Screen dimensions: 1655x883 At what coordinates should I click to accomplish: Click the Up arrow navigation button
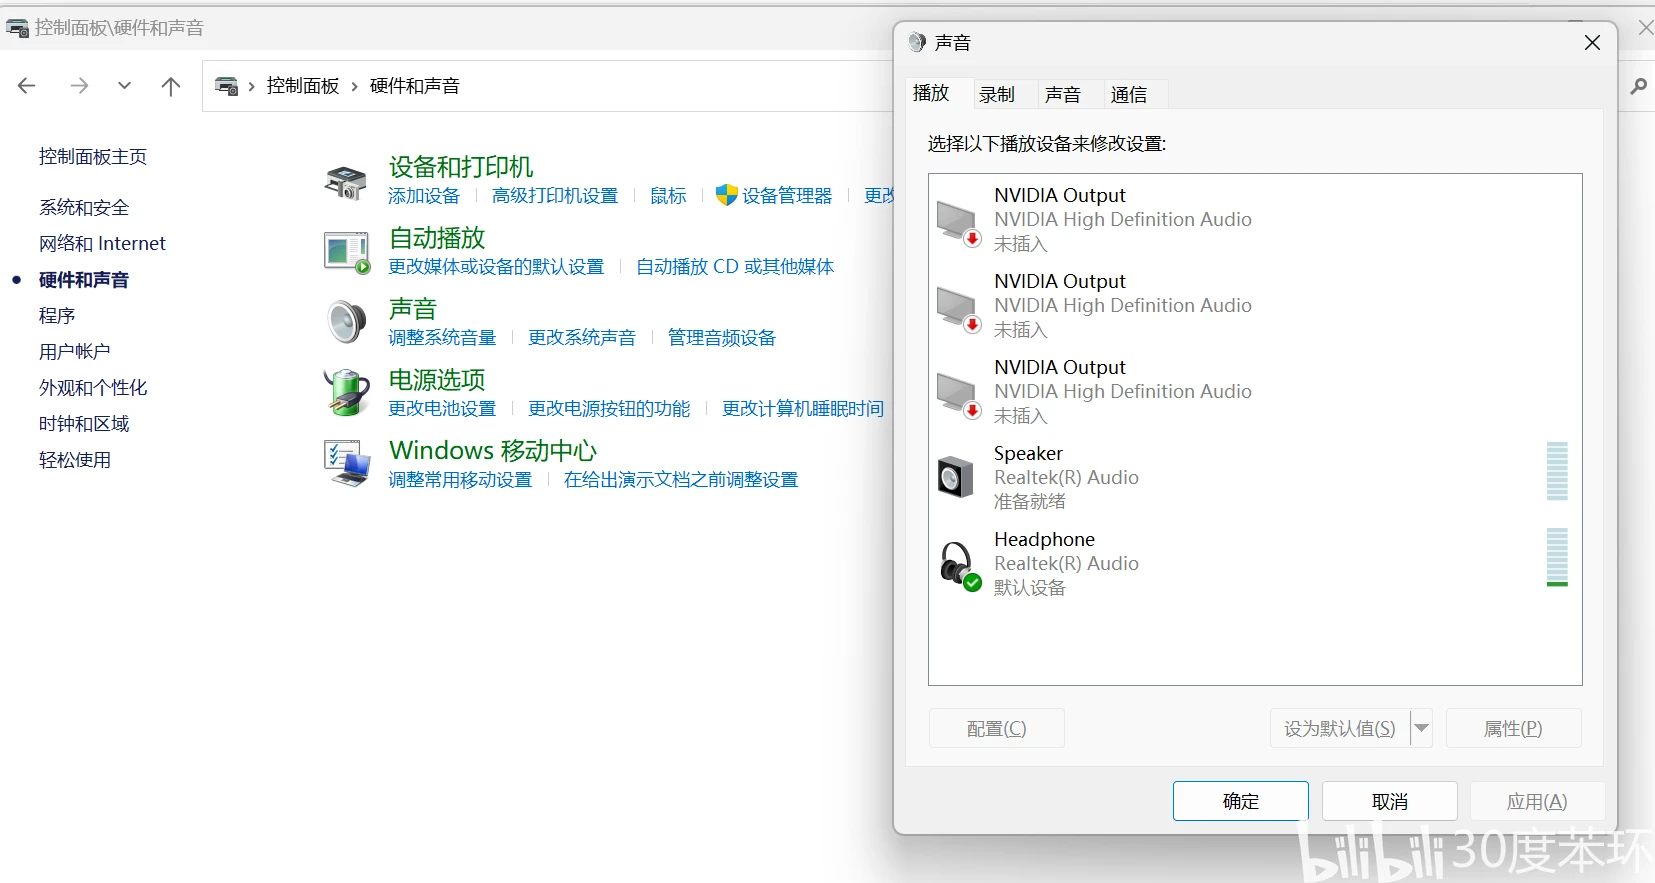tap(171, 86)
